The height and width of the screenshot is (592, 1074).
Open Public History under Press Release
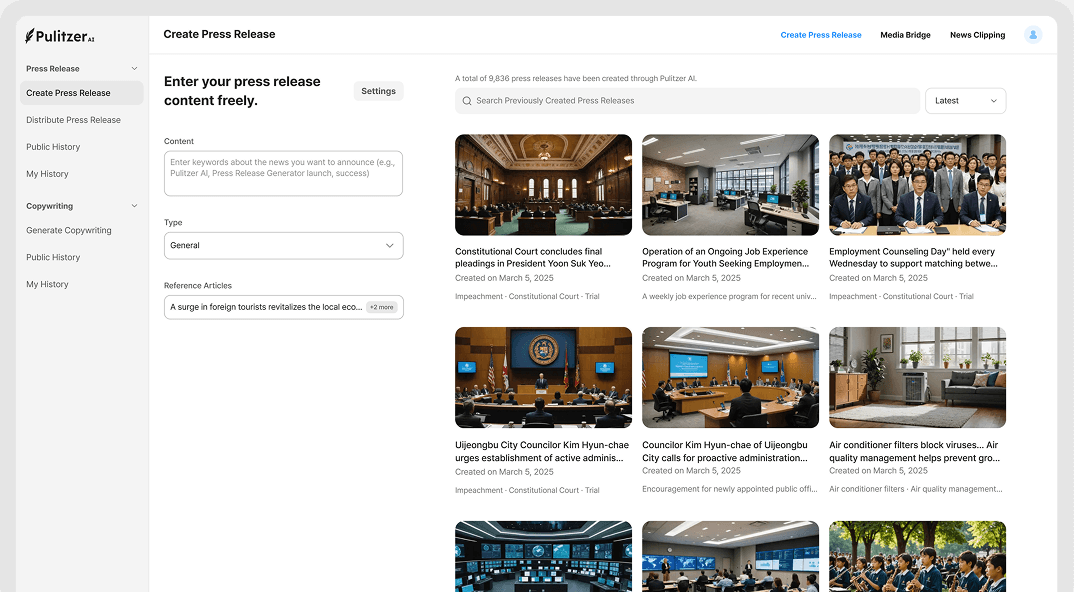pyautogui.click(x=53, y=147)
